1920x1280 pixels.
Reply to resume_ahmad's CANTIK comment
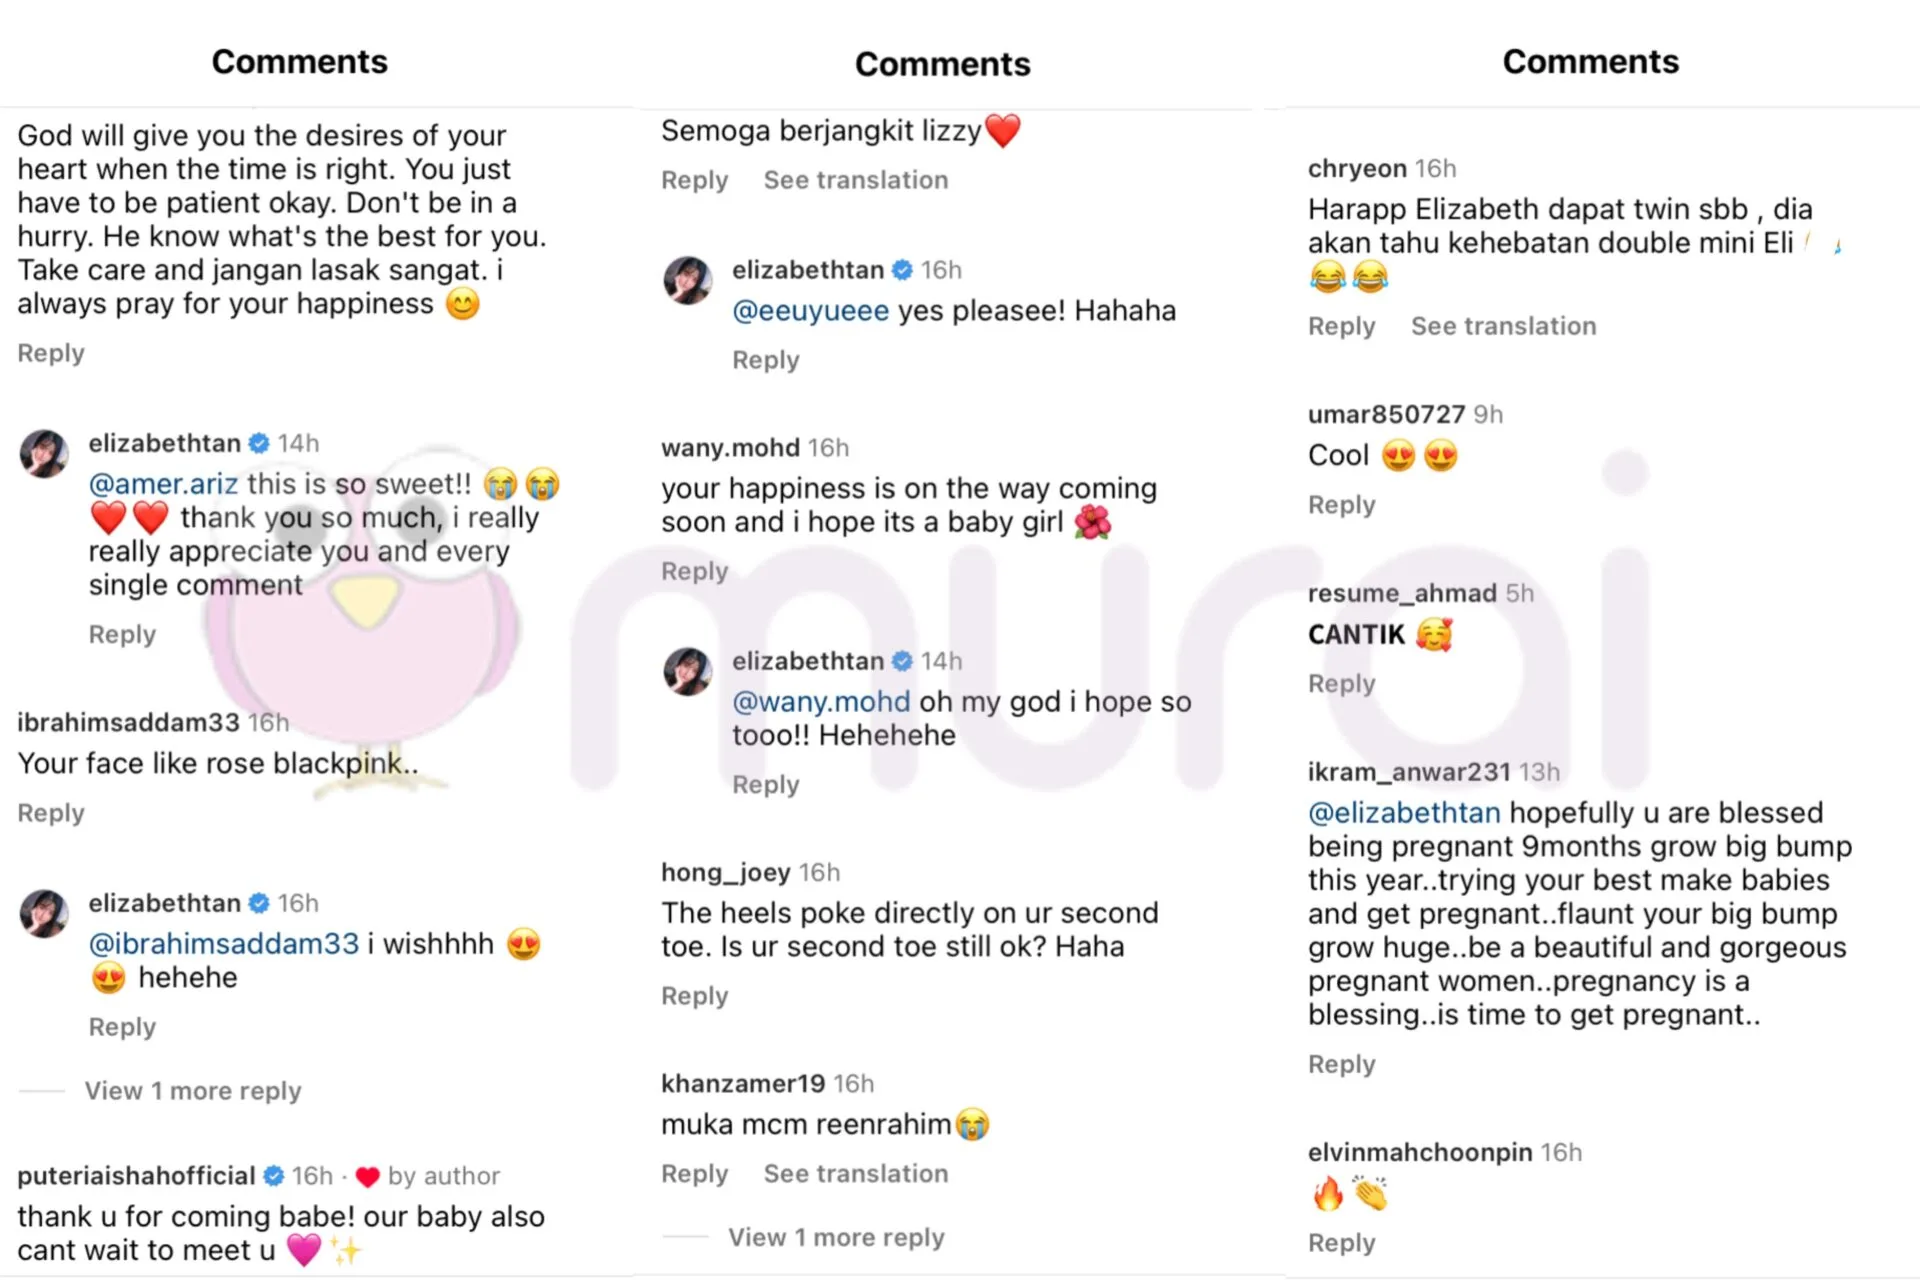(1341, 684)
